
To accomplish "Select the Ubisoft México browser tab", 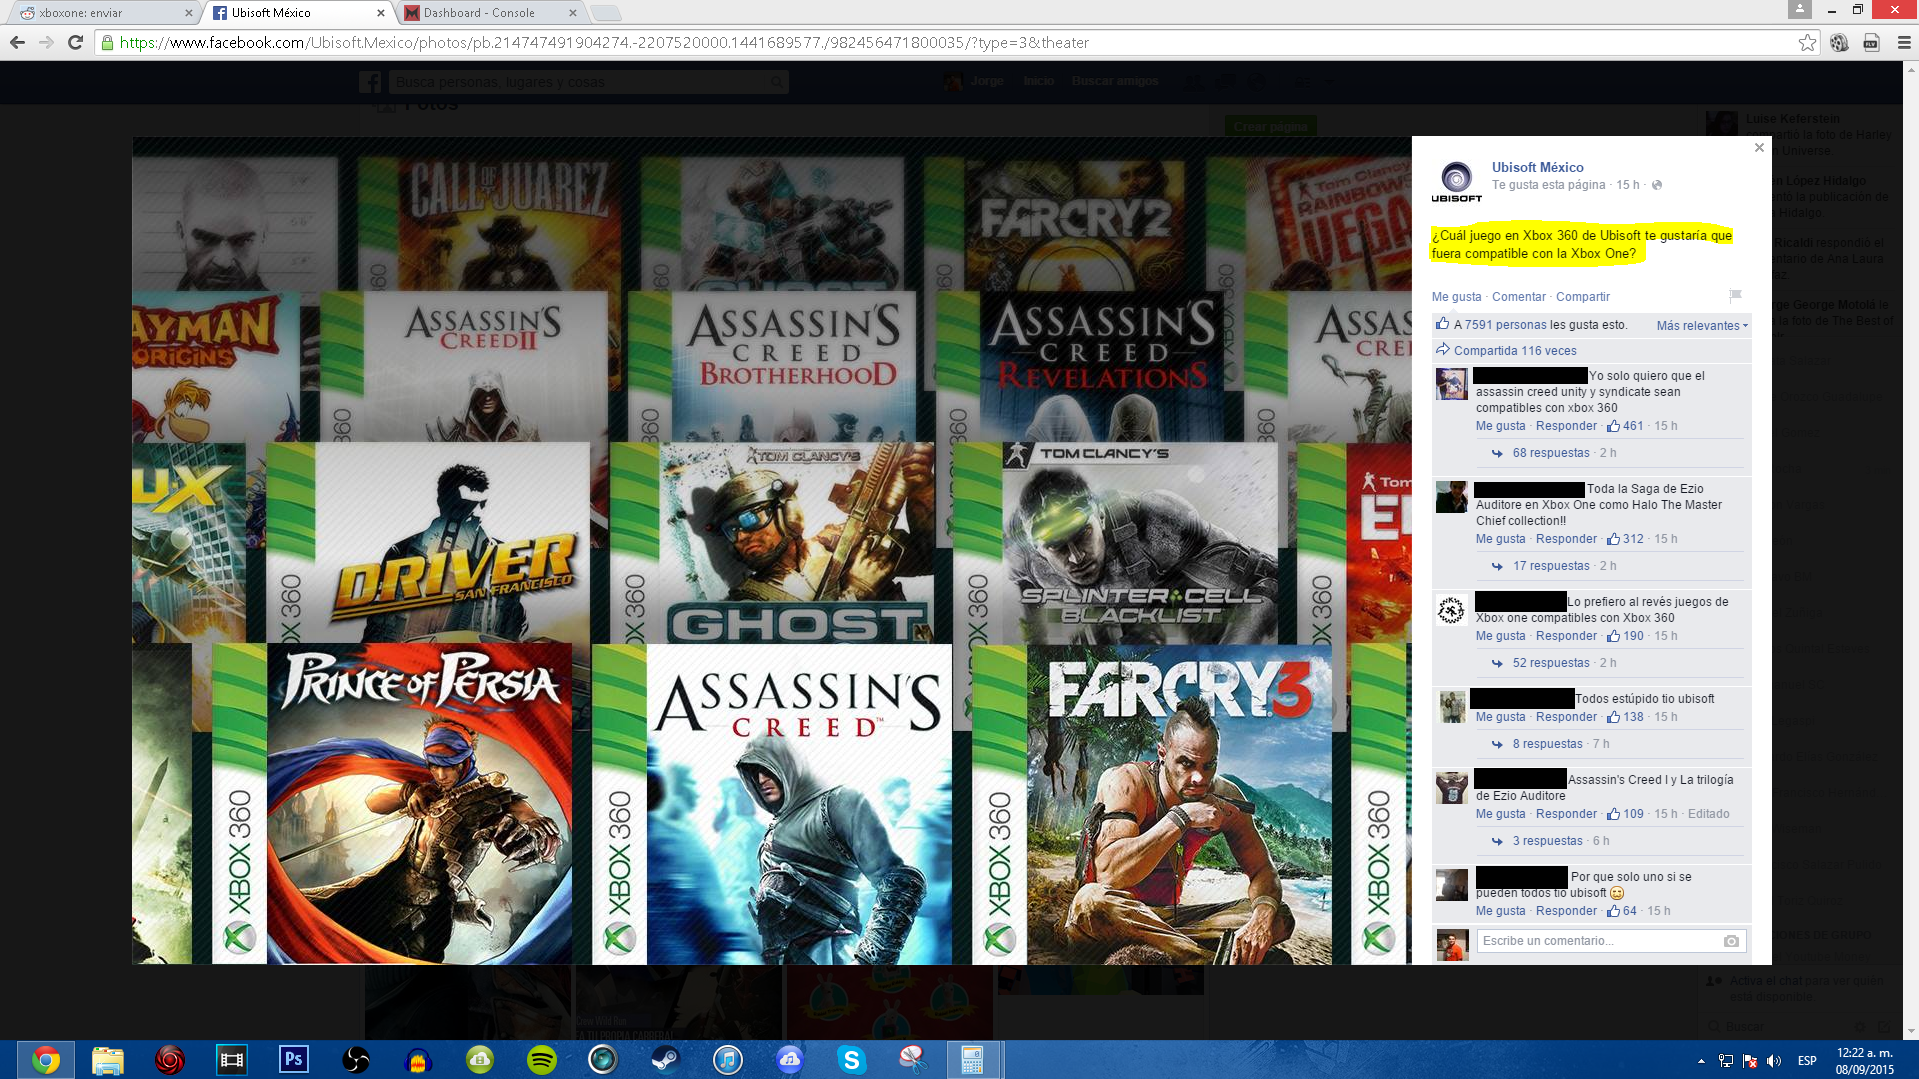I will pos(296,13).
